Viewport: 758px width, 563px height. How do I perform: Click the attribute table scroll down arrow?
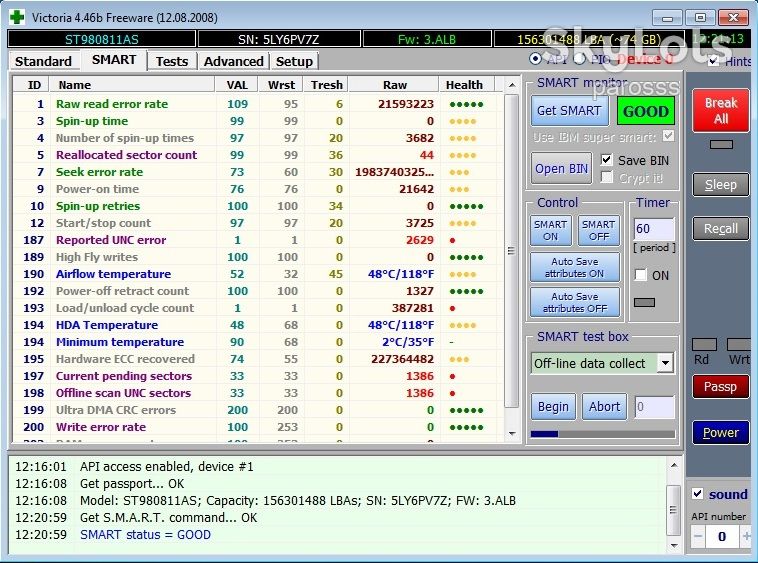coord(512,433)
